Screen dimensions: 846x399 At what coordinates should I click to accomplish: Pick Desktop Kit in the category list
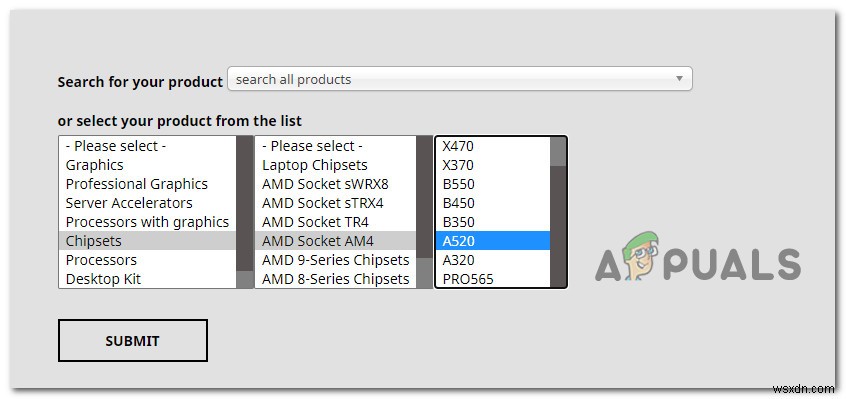tap(147, 279)
